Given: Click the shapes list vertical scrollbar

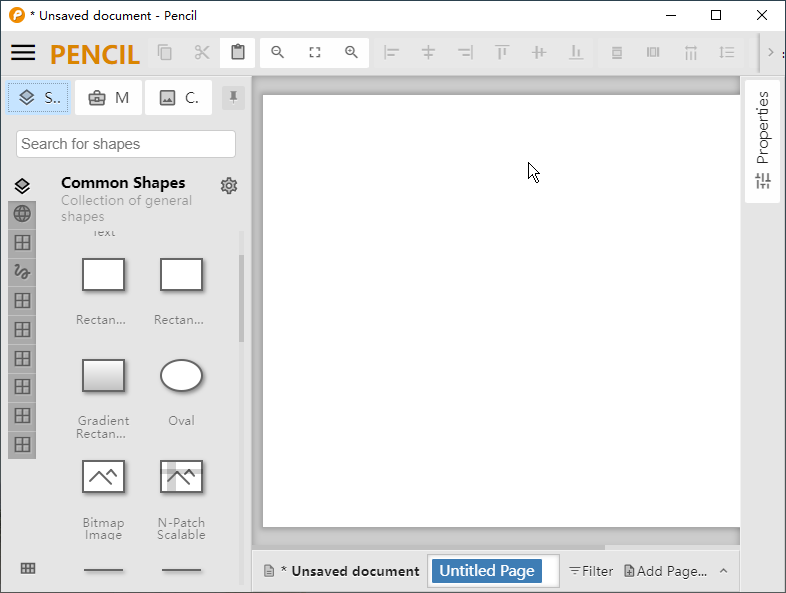Looking at the screenshot, I should tap(241, 299).
